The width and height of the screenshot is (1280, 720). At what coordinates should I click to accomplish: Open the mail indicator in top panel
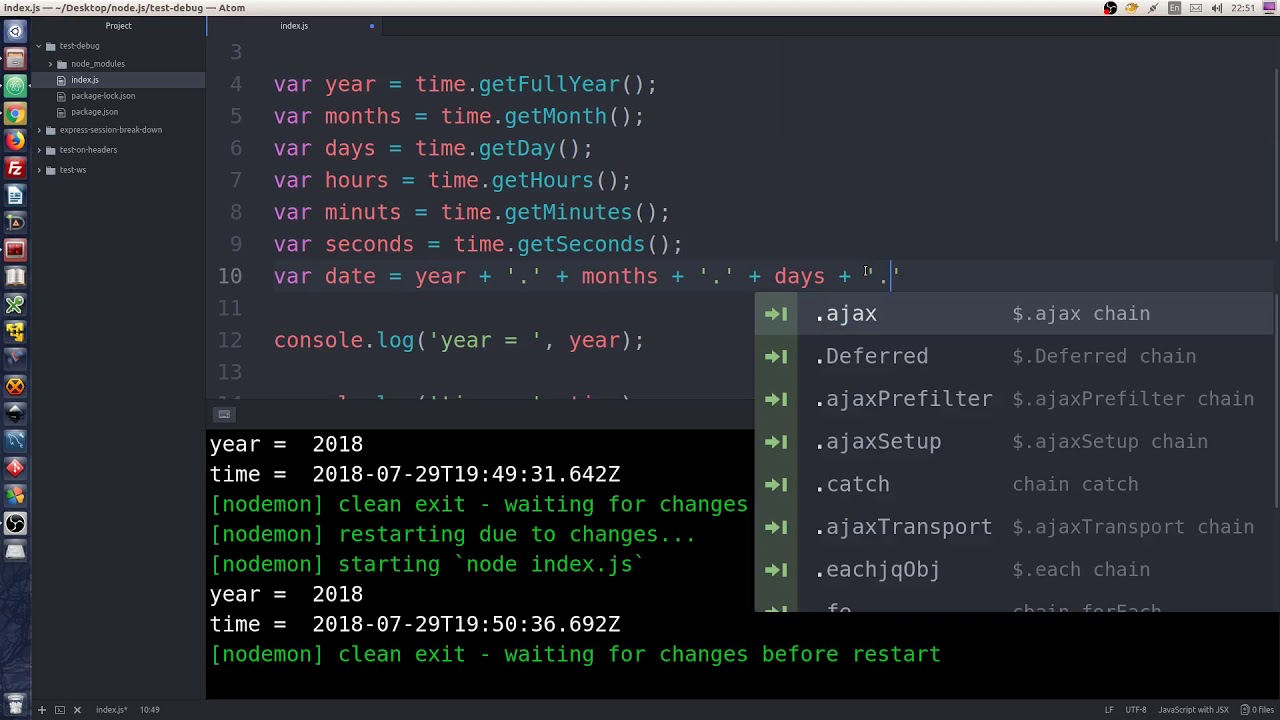pyautogui.click(x=1195, y=8)
